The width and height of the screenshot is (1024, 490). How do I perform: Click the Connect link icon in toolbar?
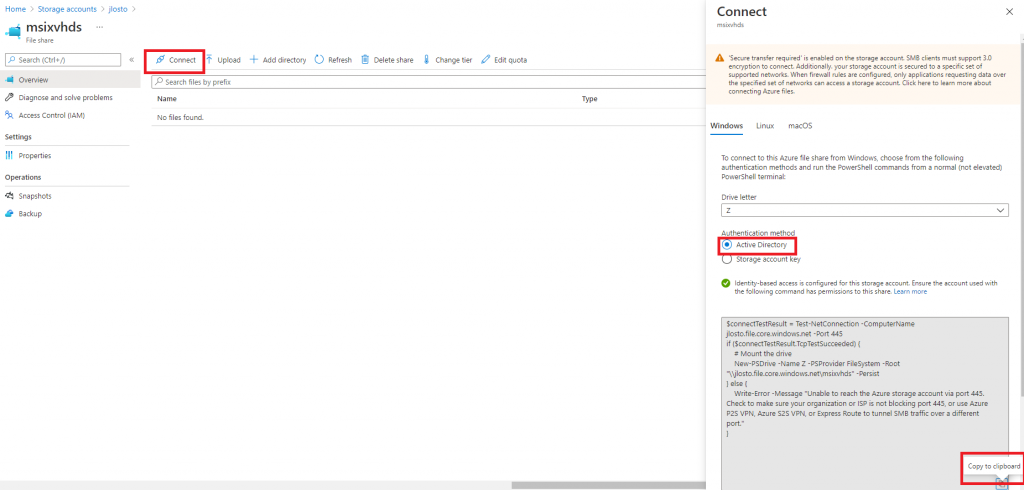(x=159, y=59)
